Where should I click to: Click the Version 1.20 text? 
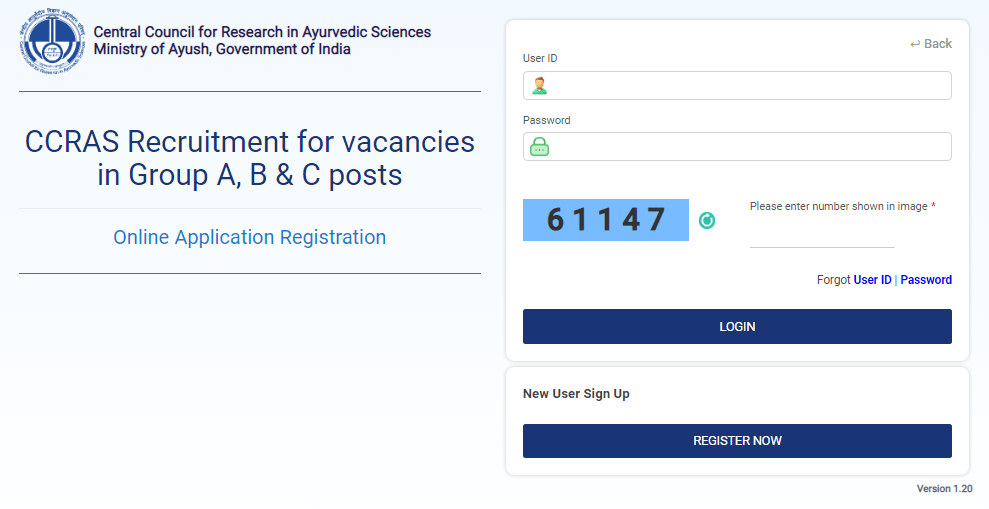[944, 489]
